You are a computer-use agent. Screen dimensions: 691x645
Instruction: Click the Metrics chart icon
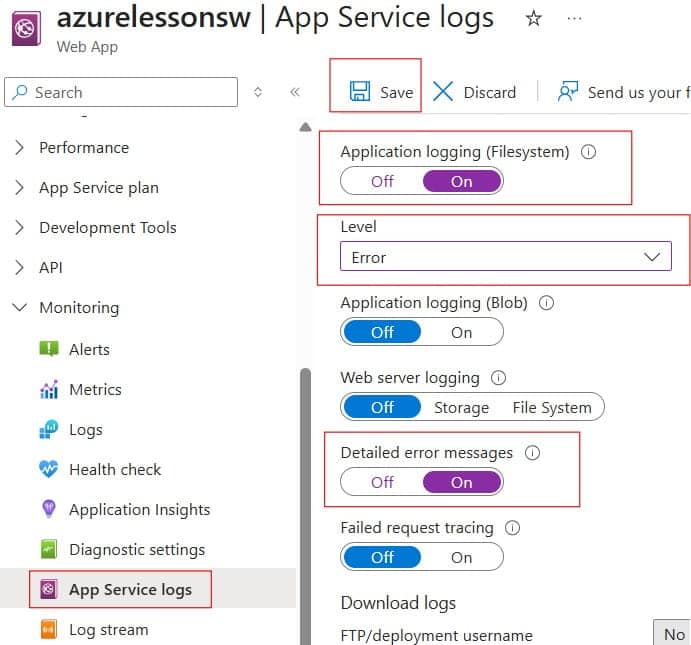[x=48, y=389]
